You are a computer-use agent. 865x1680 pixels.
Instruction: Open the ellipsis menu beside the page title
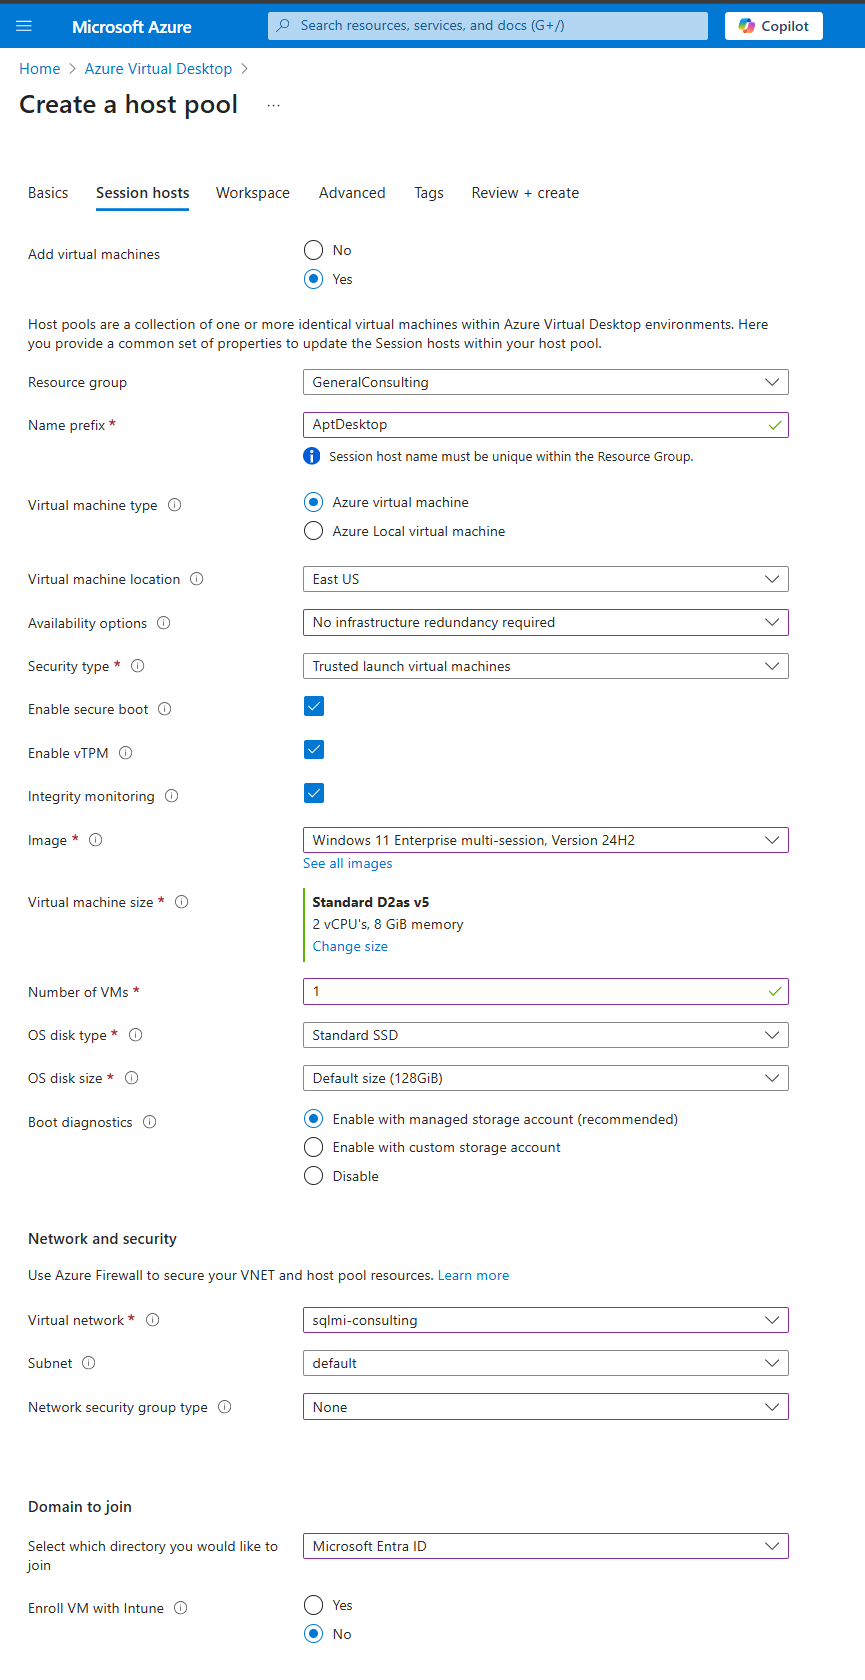point(273,105)
